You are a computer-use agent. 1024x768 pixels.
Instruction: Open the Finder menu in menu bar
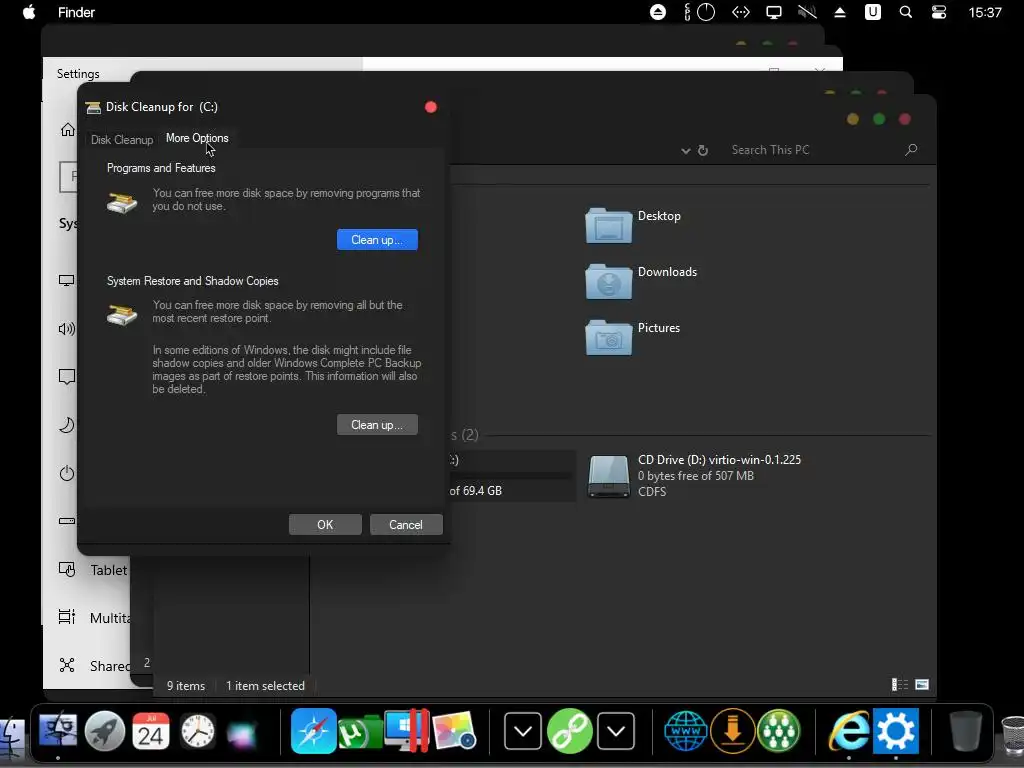tap(76, 12)
